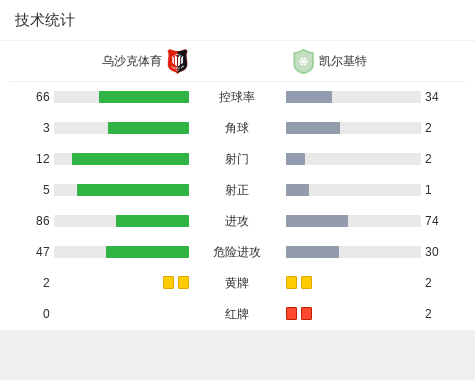Click the away team second red card icon
Screen dimensions: 475x380
point(306,313)
